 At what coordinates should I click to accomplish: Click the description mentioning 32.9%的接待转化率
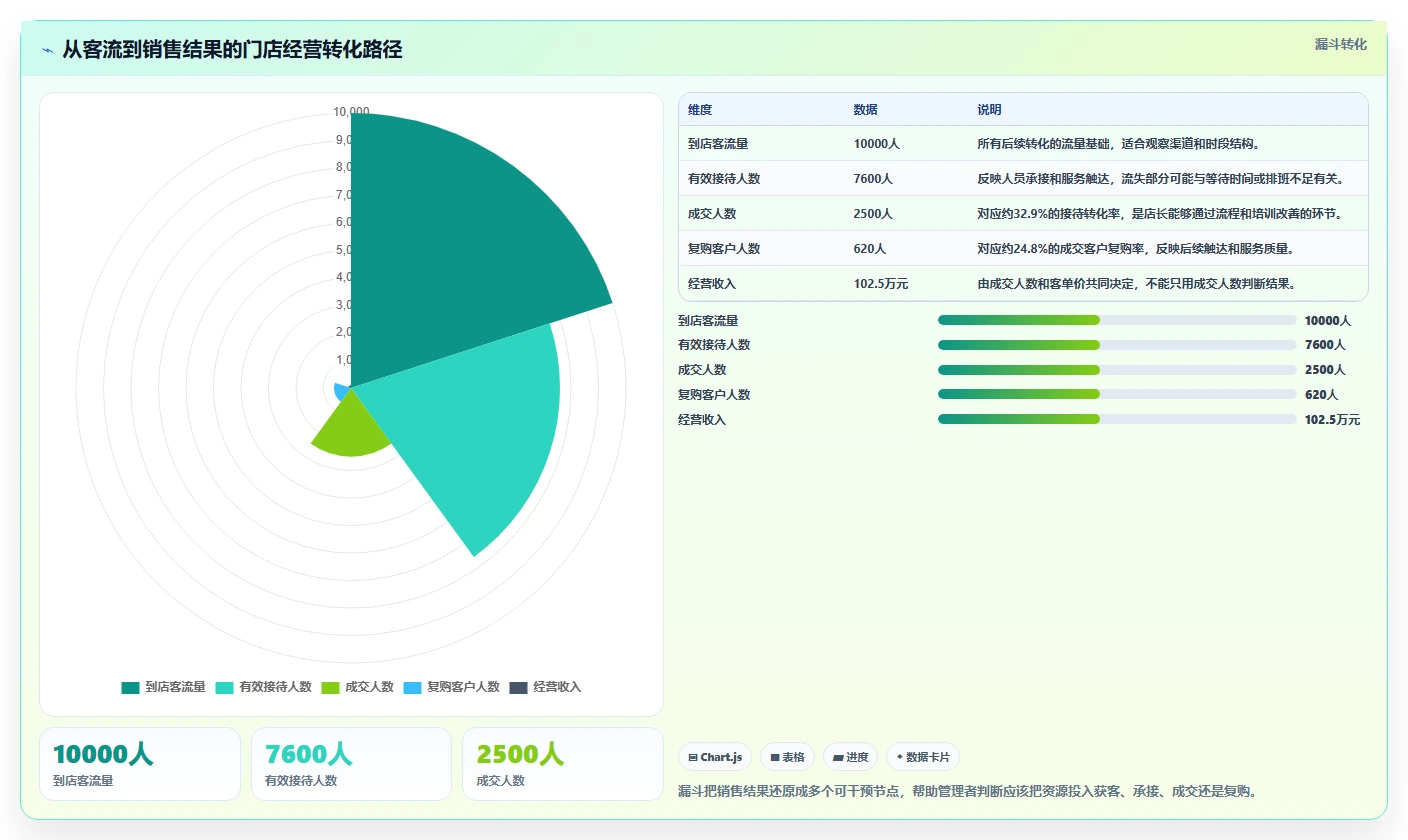[1160, 214]
